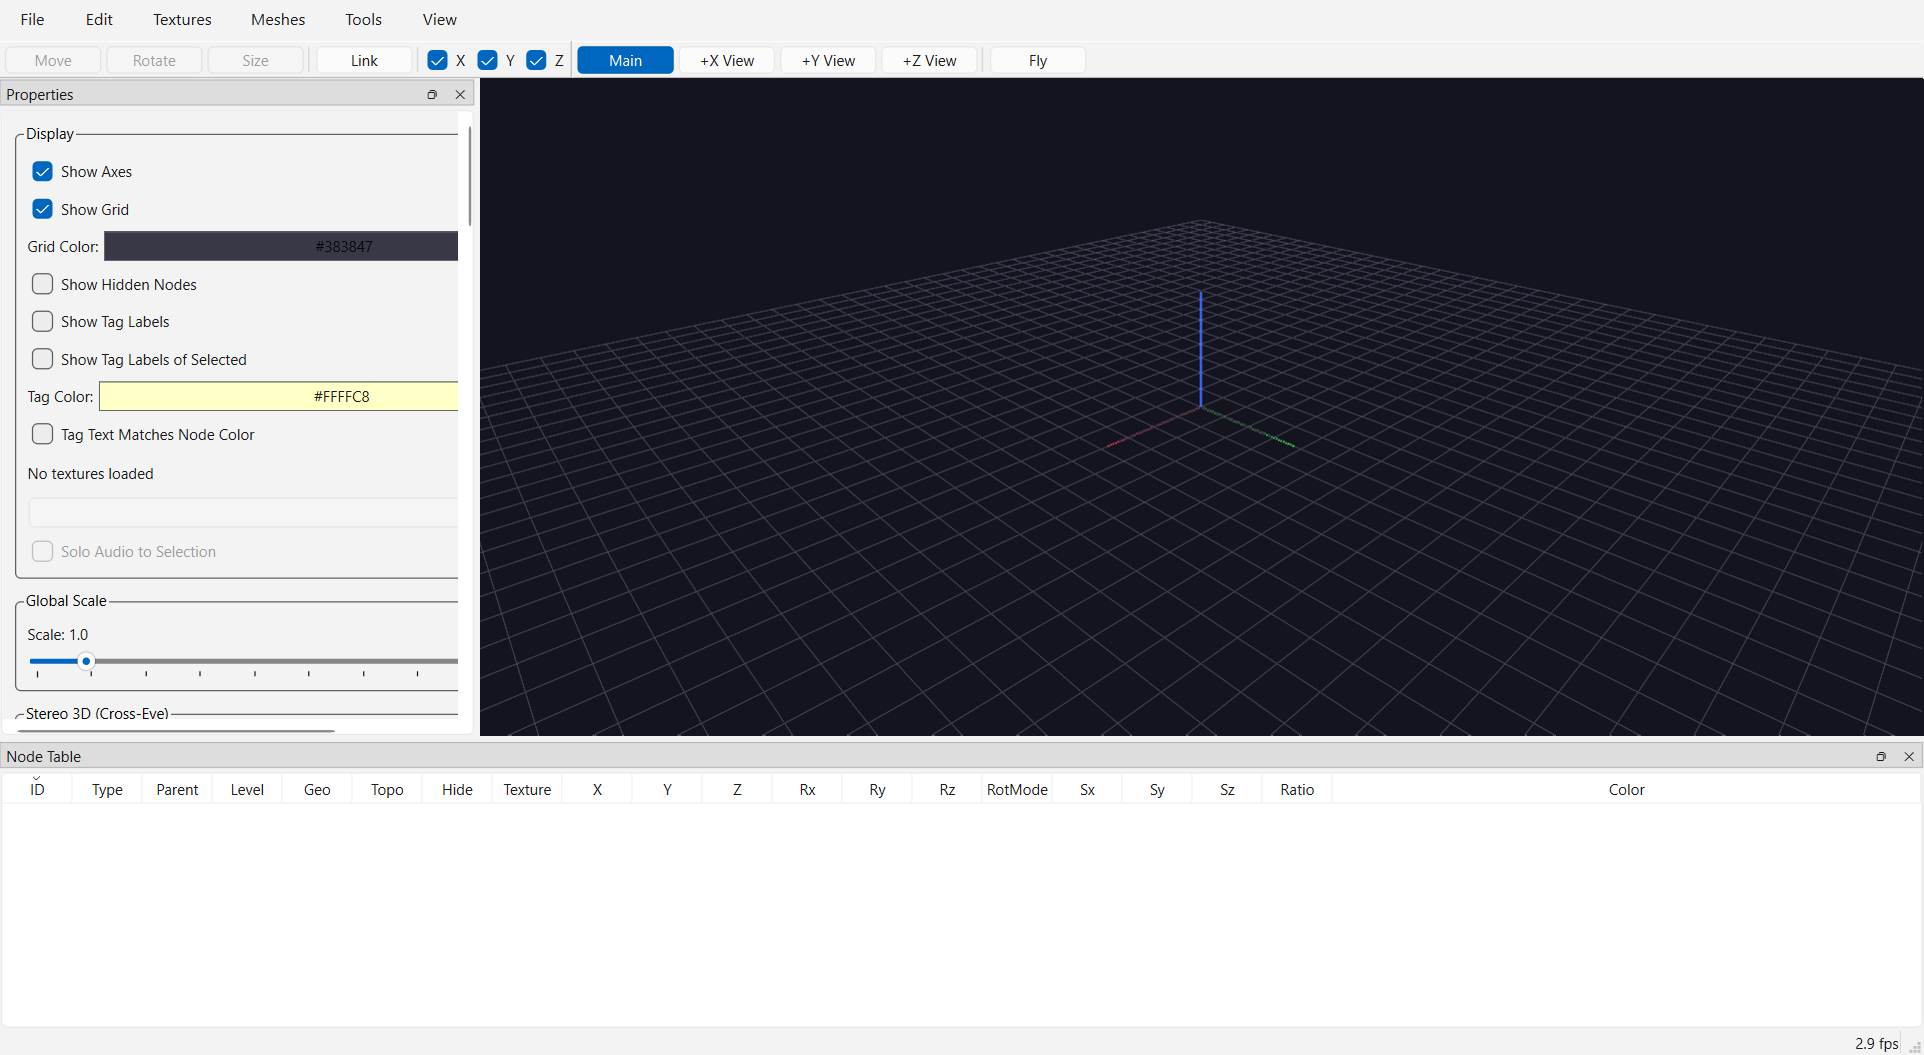Sort Node Table by Hide column
The width and height of the screenshot is (1924, 1055).
(457, 789)
